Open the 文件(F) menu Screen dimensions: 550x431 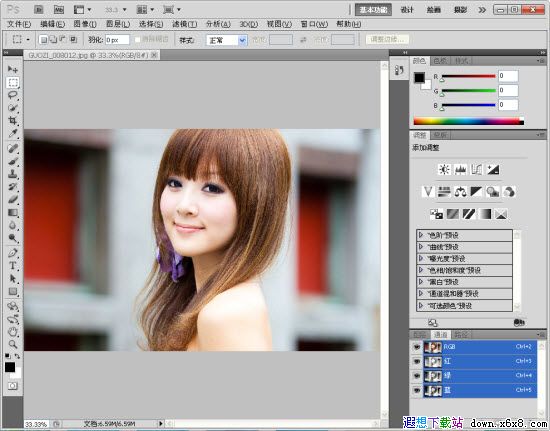pyautogui.click(x=19, y=24)
